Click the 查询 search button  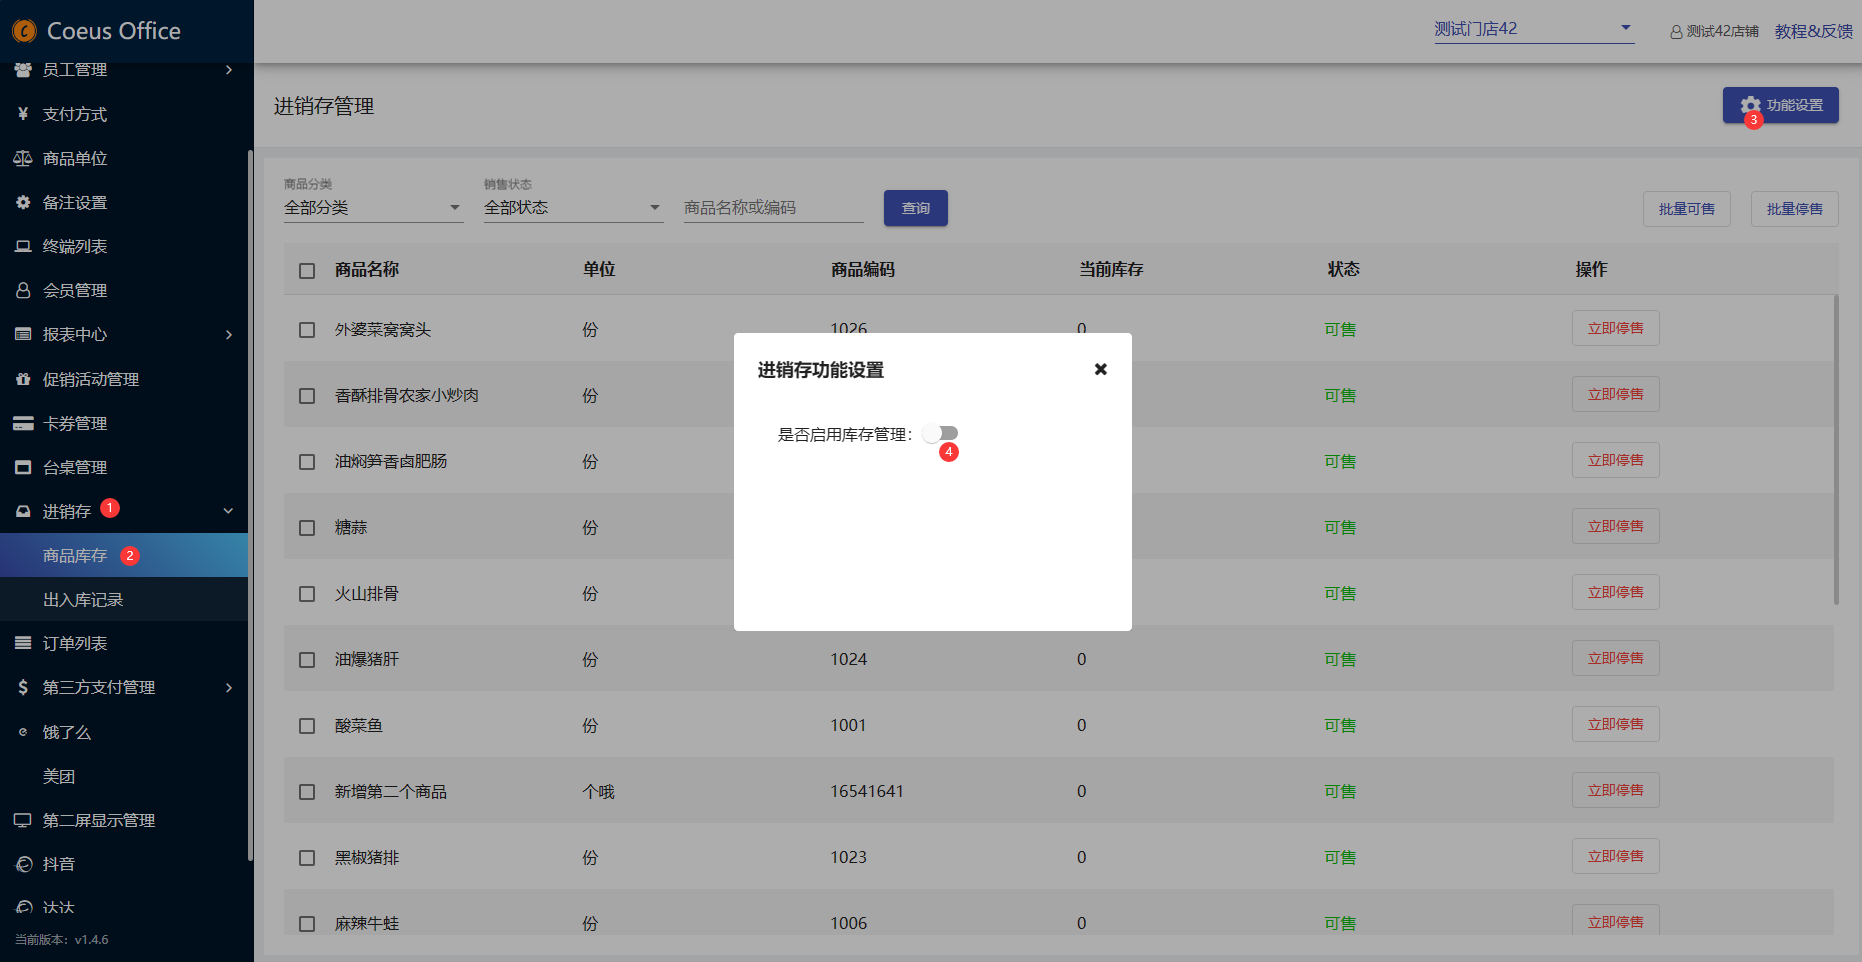(x=915, y=208)
